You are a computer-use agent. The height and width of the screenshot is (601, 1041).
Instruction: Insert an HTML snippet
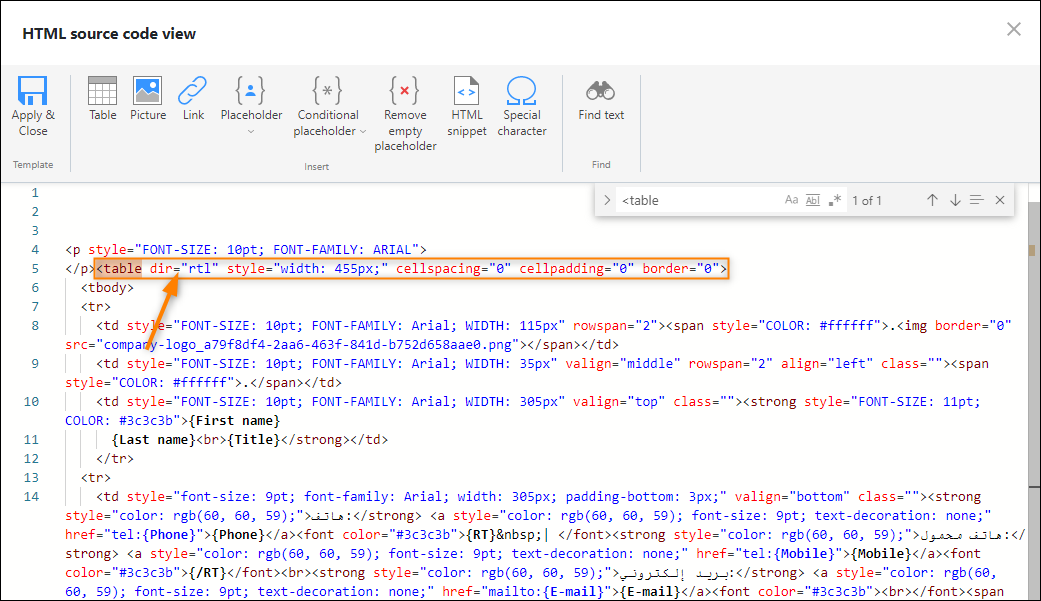(x=467, y=106)
